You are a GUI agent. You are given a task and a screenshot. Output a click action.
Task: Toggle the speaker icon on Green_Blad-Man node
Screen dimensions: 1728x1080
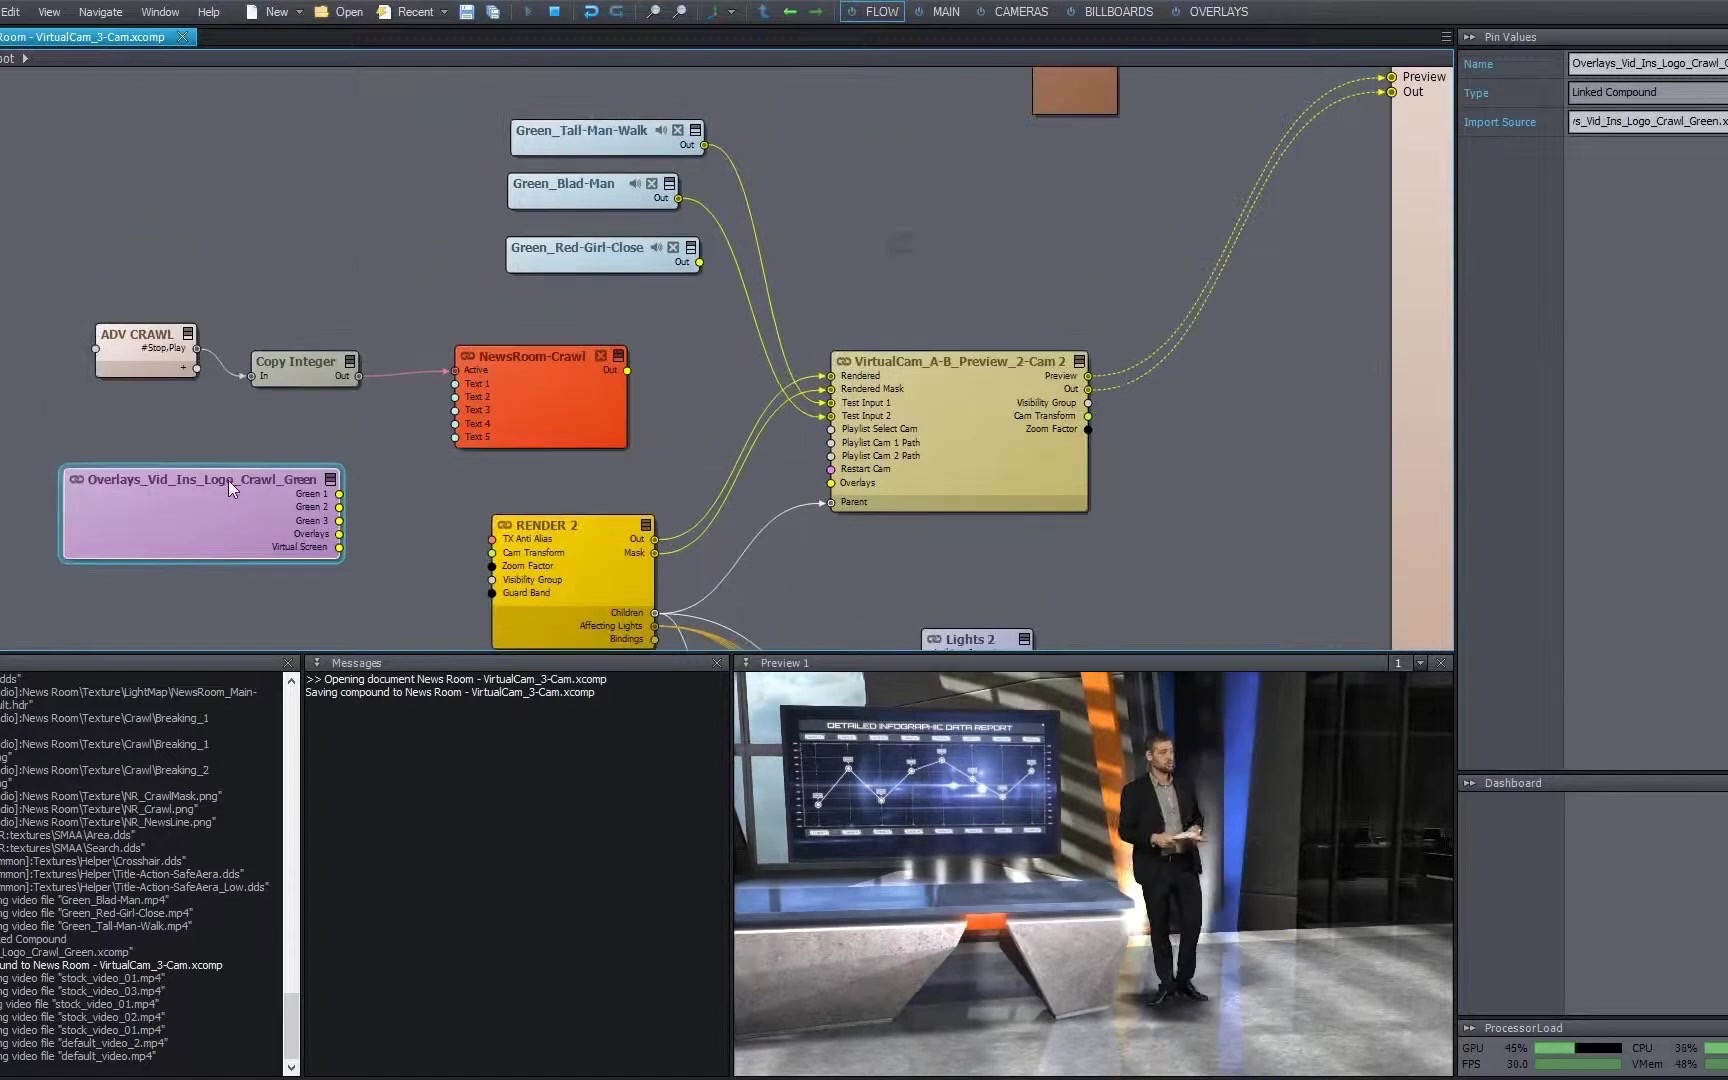635,184
